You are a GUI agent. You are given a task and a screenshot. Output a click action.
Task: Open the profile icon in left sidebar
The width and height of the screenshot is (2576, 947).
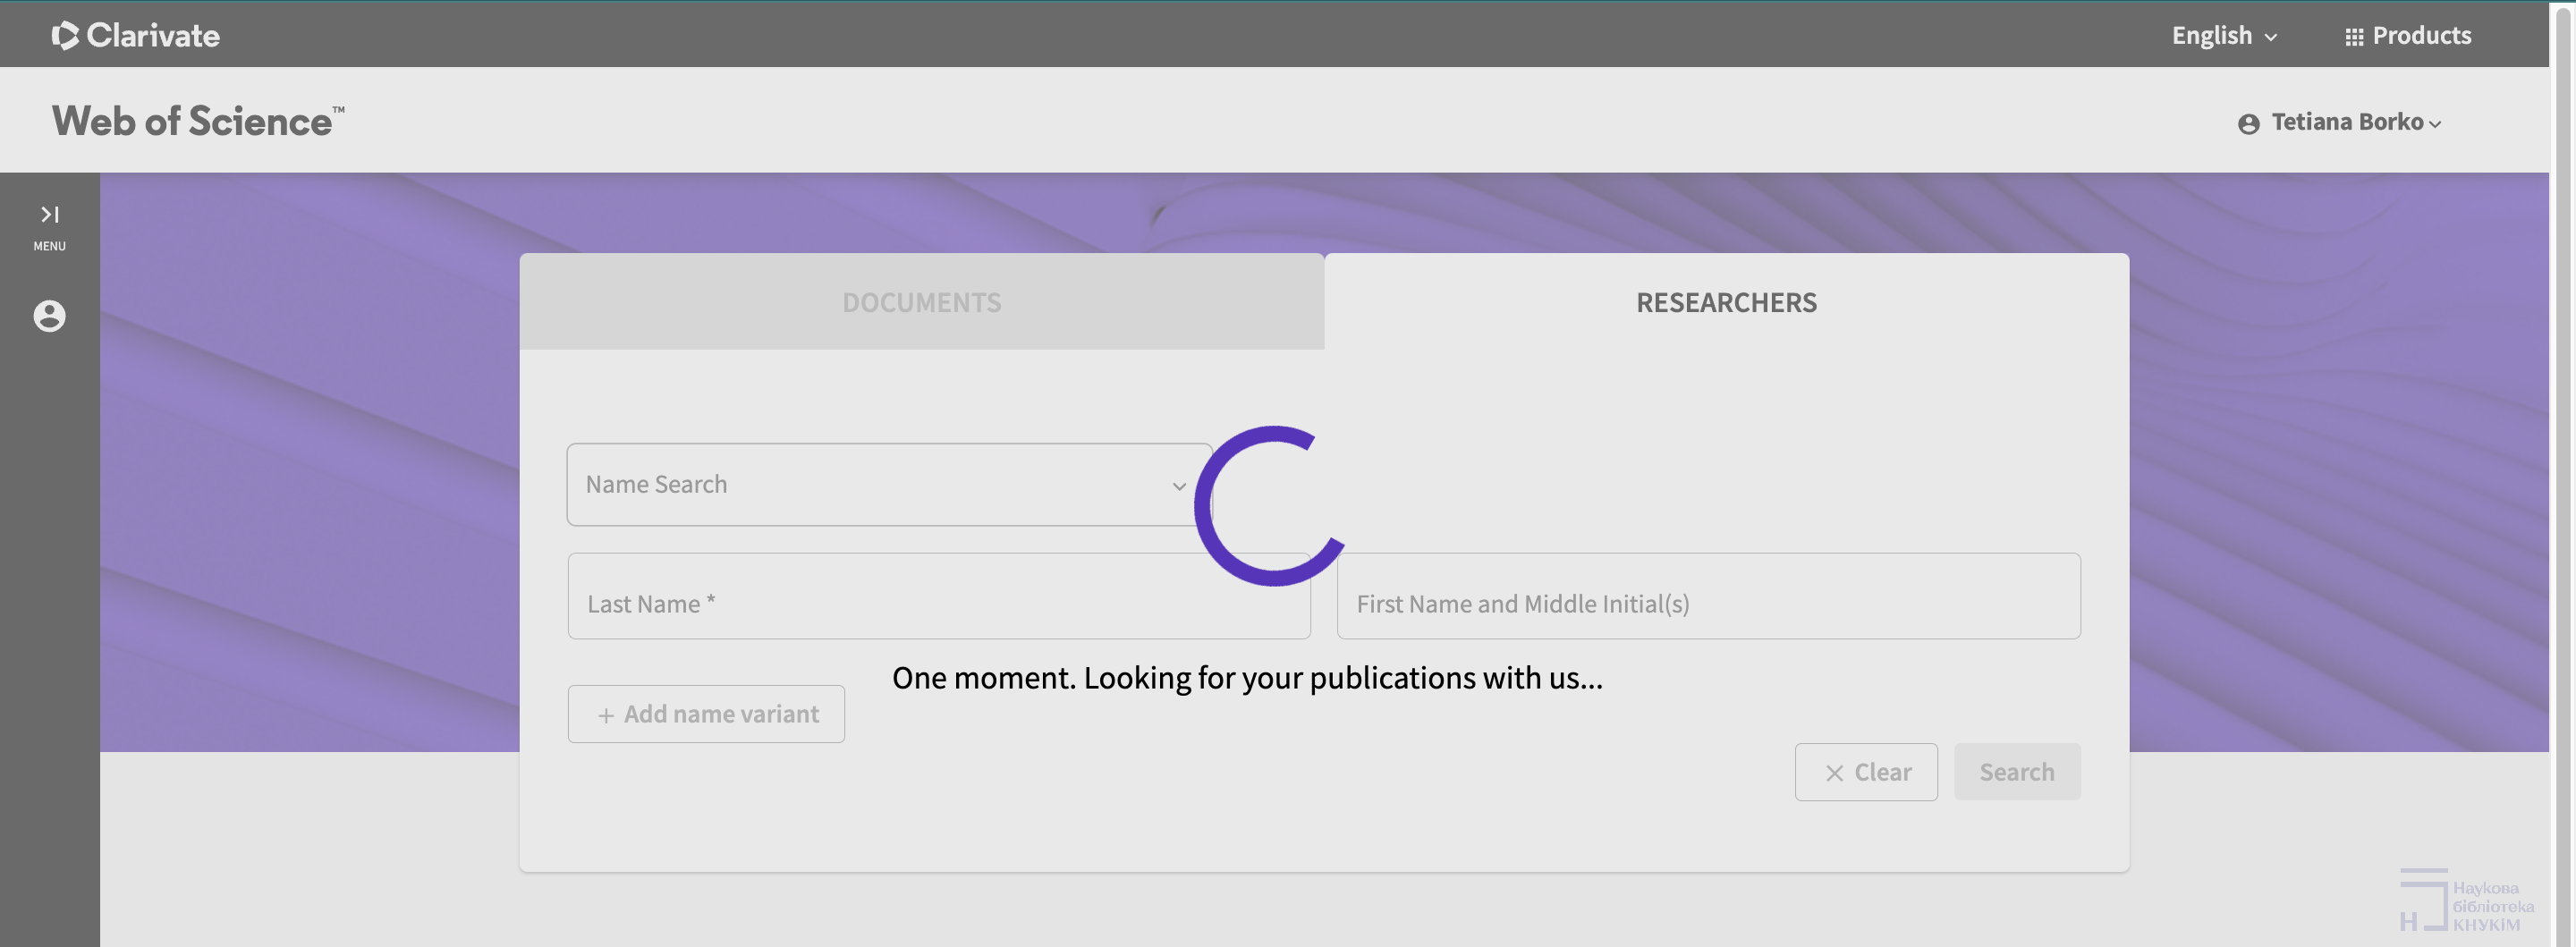click(49, 316)
